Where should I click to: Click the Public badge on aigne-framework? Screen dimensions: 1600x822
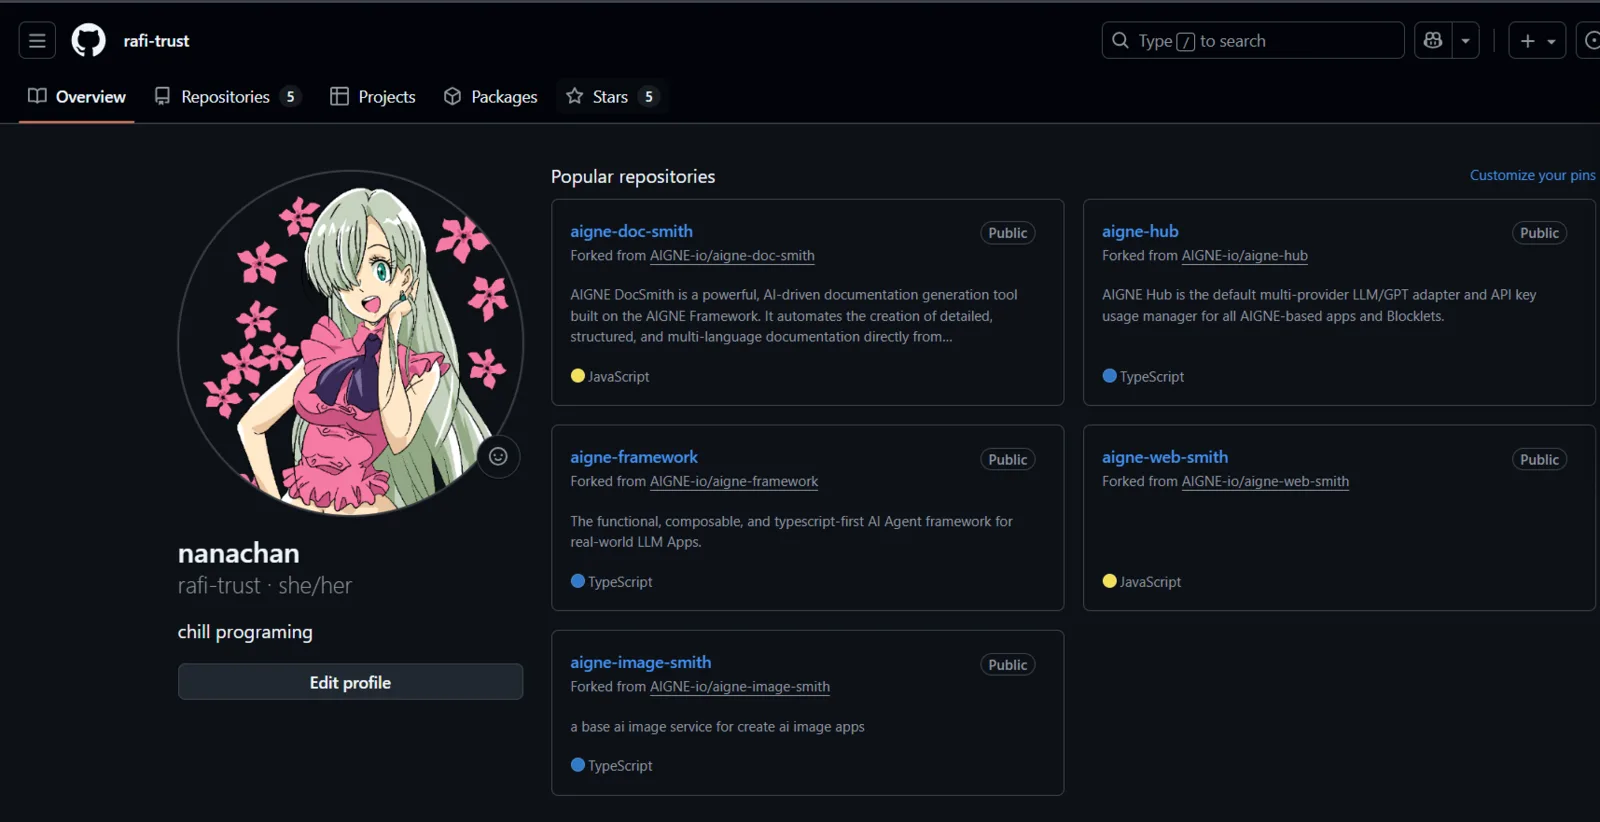[x=1008, y=460]
